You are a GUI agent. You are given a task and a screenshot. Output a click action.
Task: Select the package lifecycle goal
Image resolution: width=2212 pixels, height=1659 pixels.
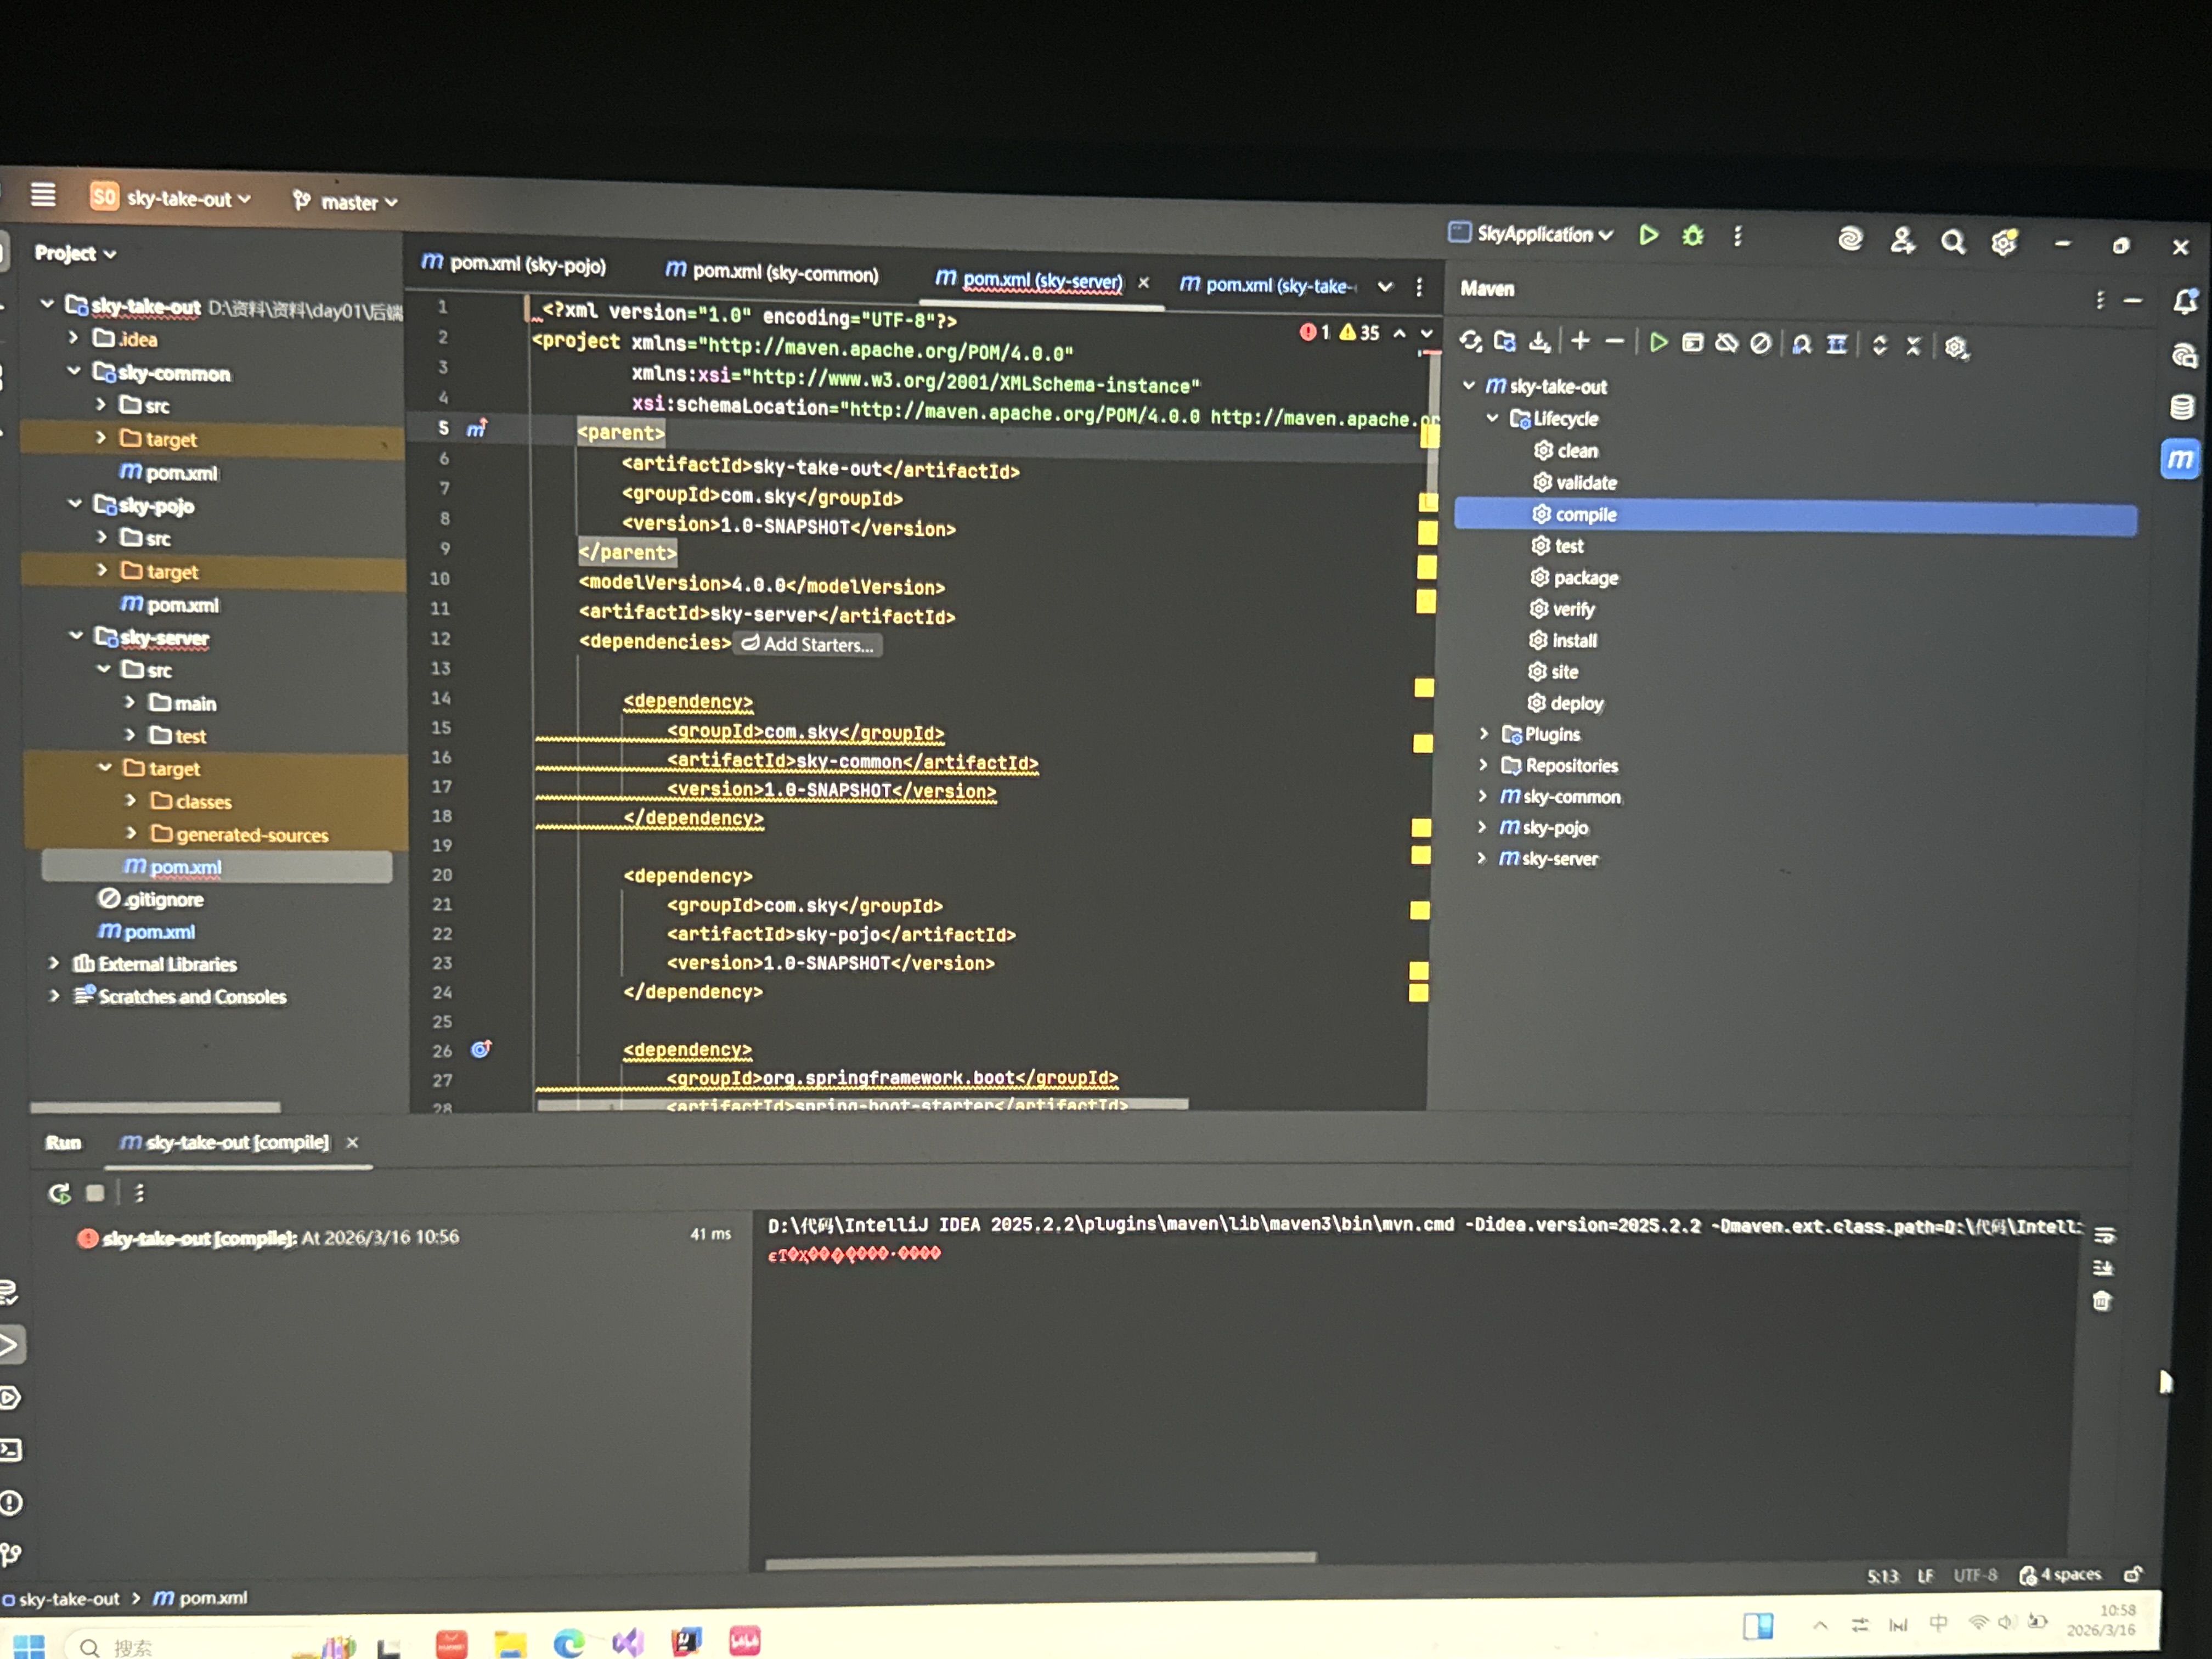coord(1585,578)
